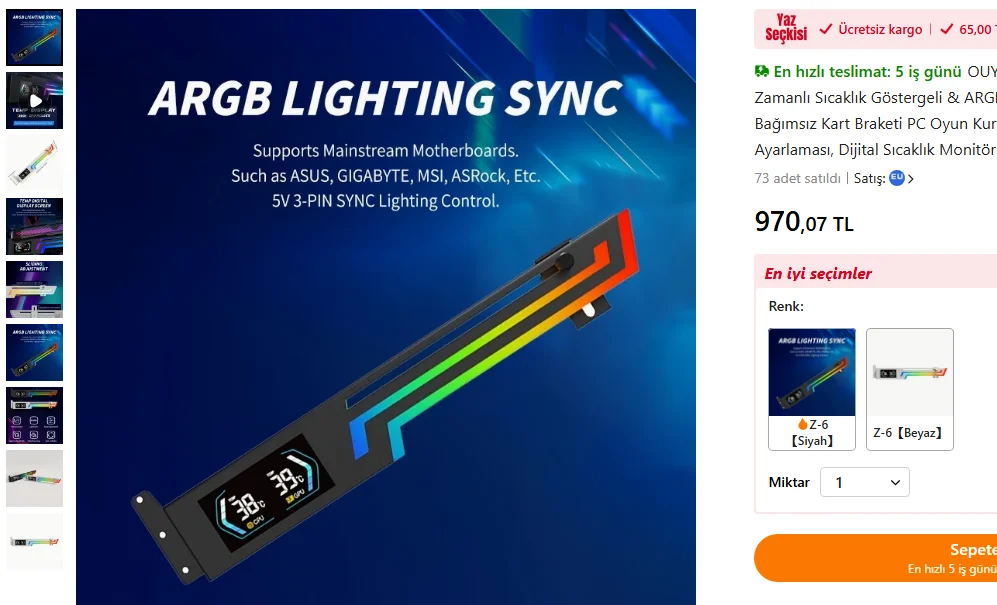Click the blue EU seller badge icon
Screen dimensions: 997x605
coord(897,178)
